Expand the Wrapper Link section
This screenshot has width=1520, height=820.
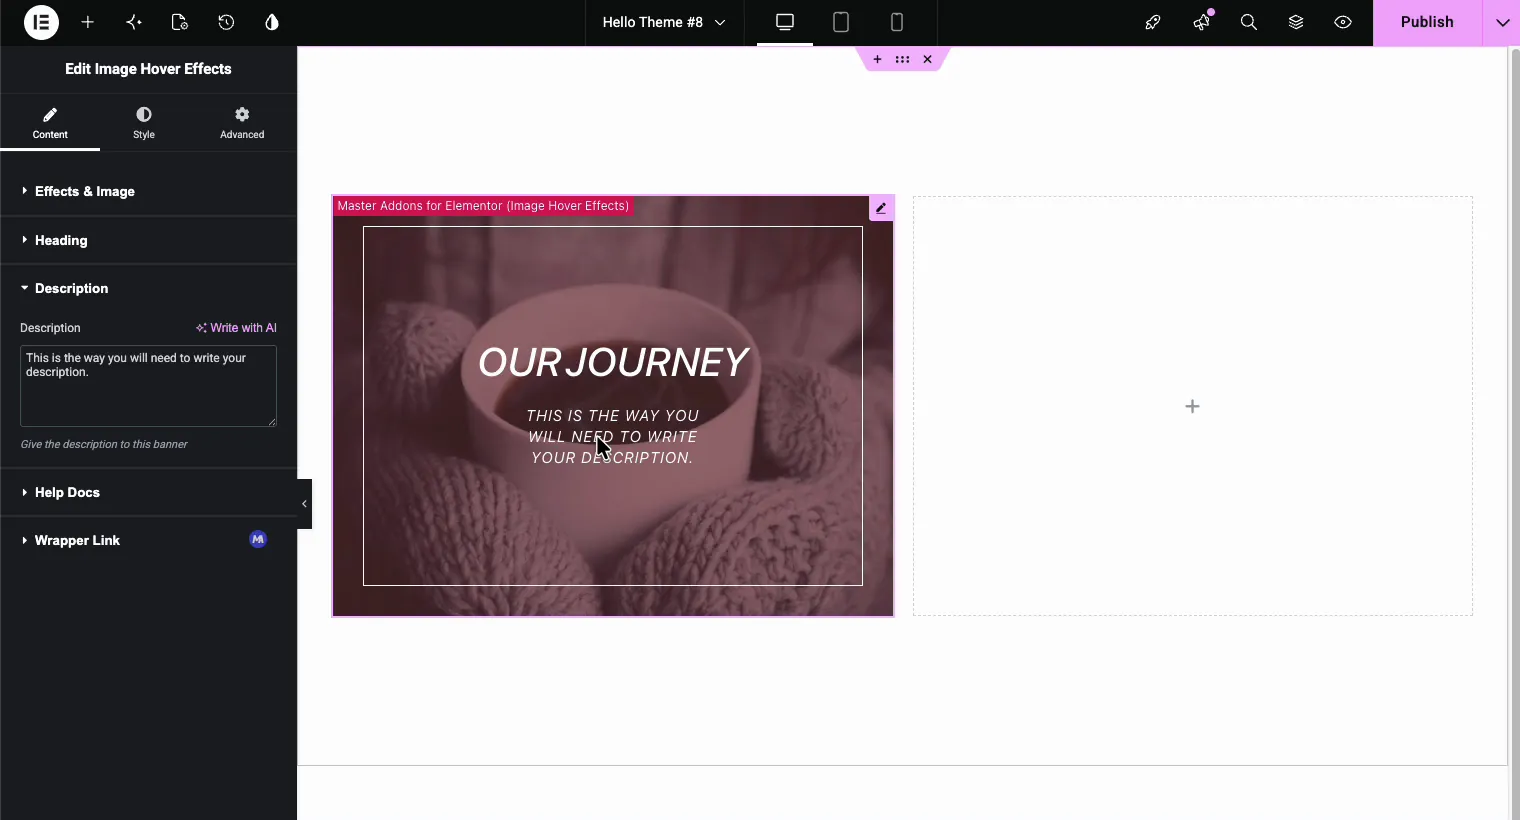pyautogui.click(x=148, y=540)
